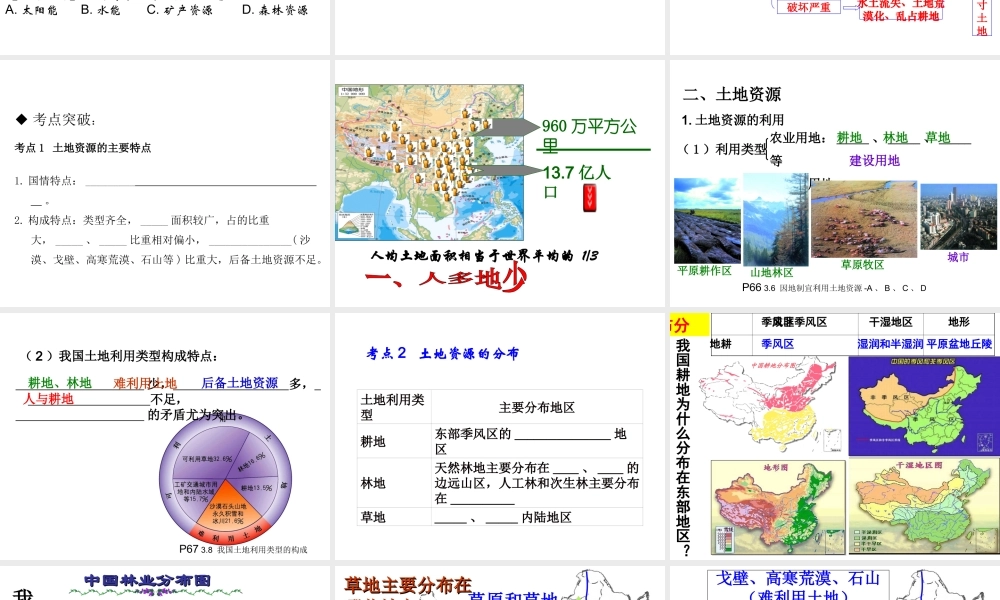Click the heading 二、土地资源
Screen dimensions: 1000x600
[x=732, y=94]
